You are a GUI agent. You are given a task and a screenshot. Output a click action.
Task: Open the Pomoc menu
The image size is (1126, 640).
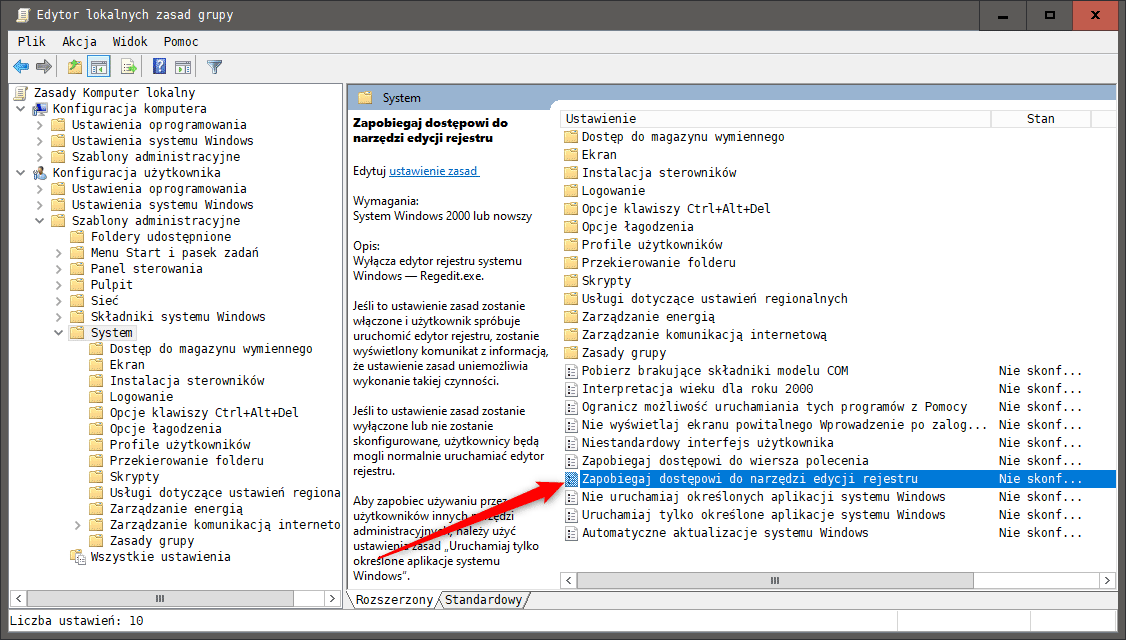[181, 42]
